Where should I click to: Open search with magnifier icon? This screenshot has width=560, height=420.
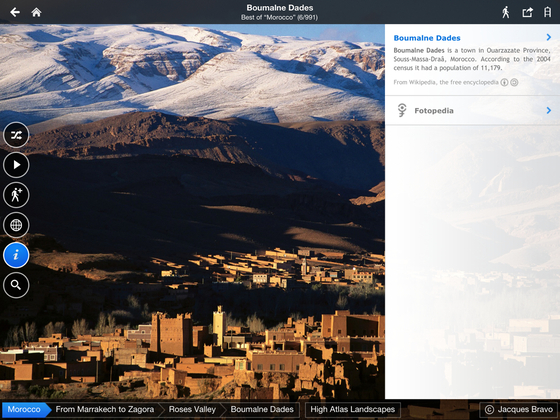point(16,285)
